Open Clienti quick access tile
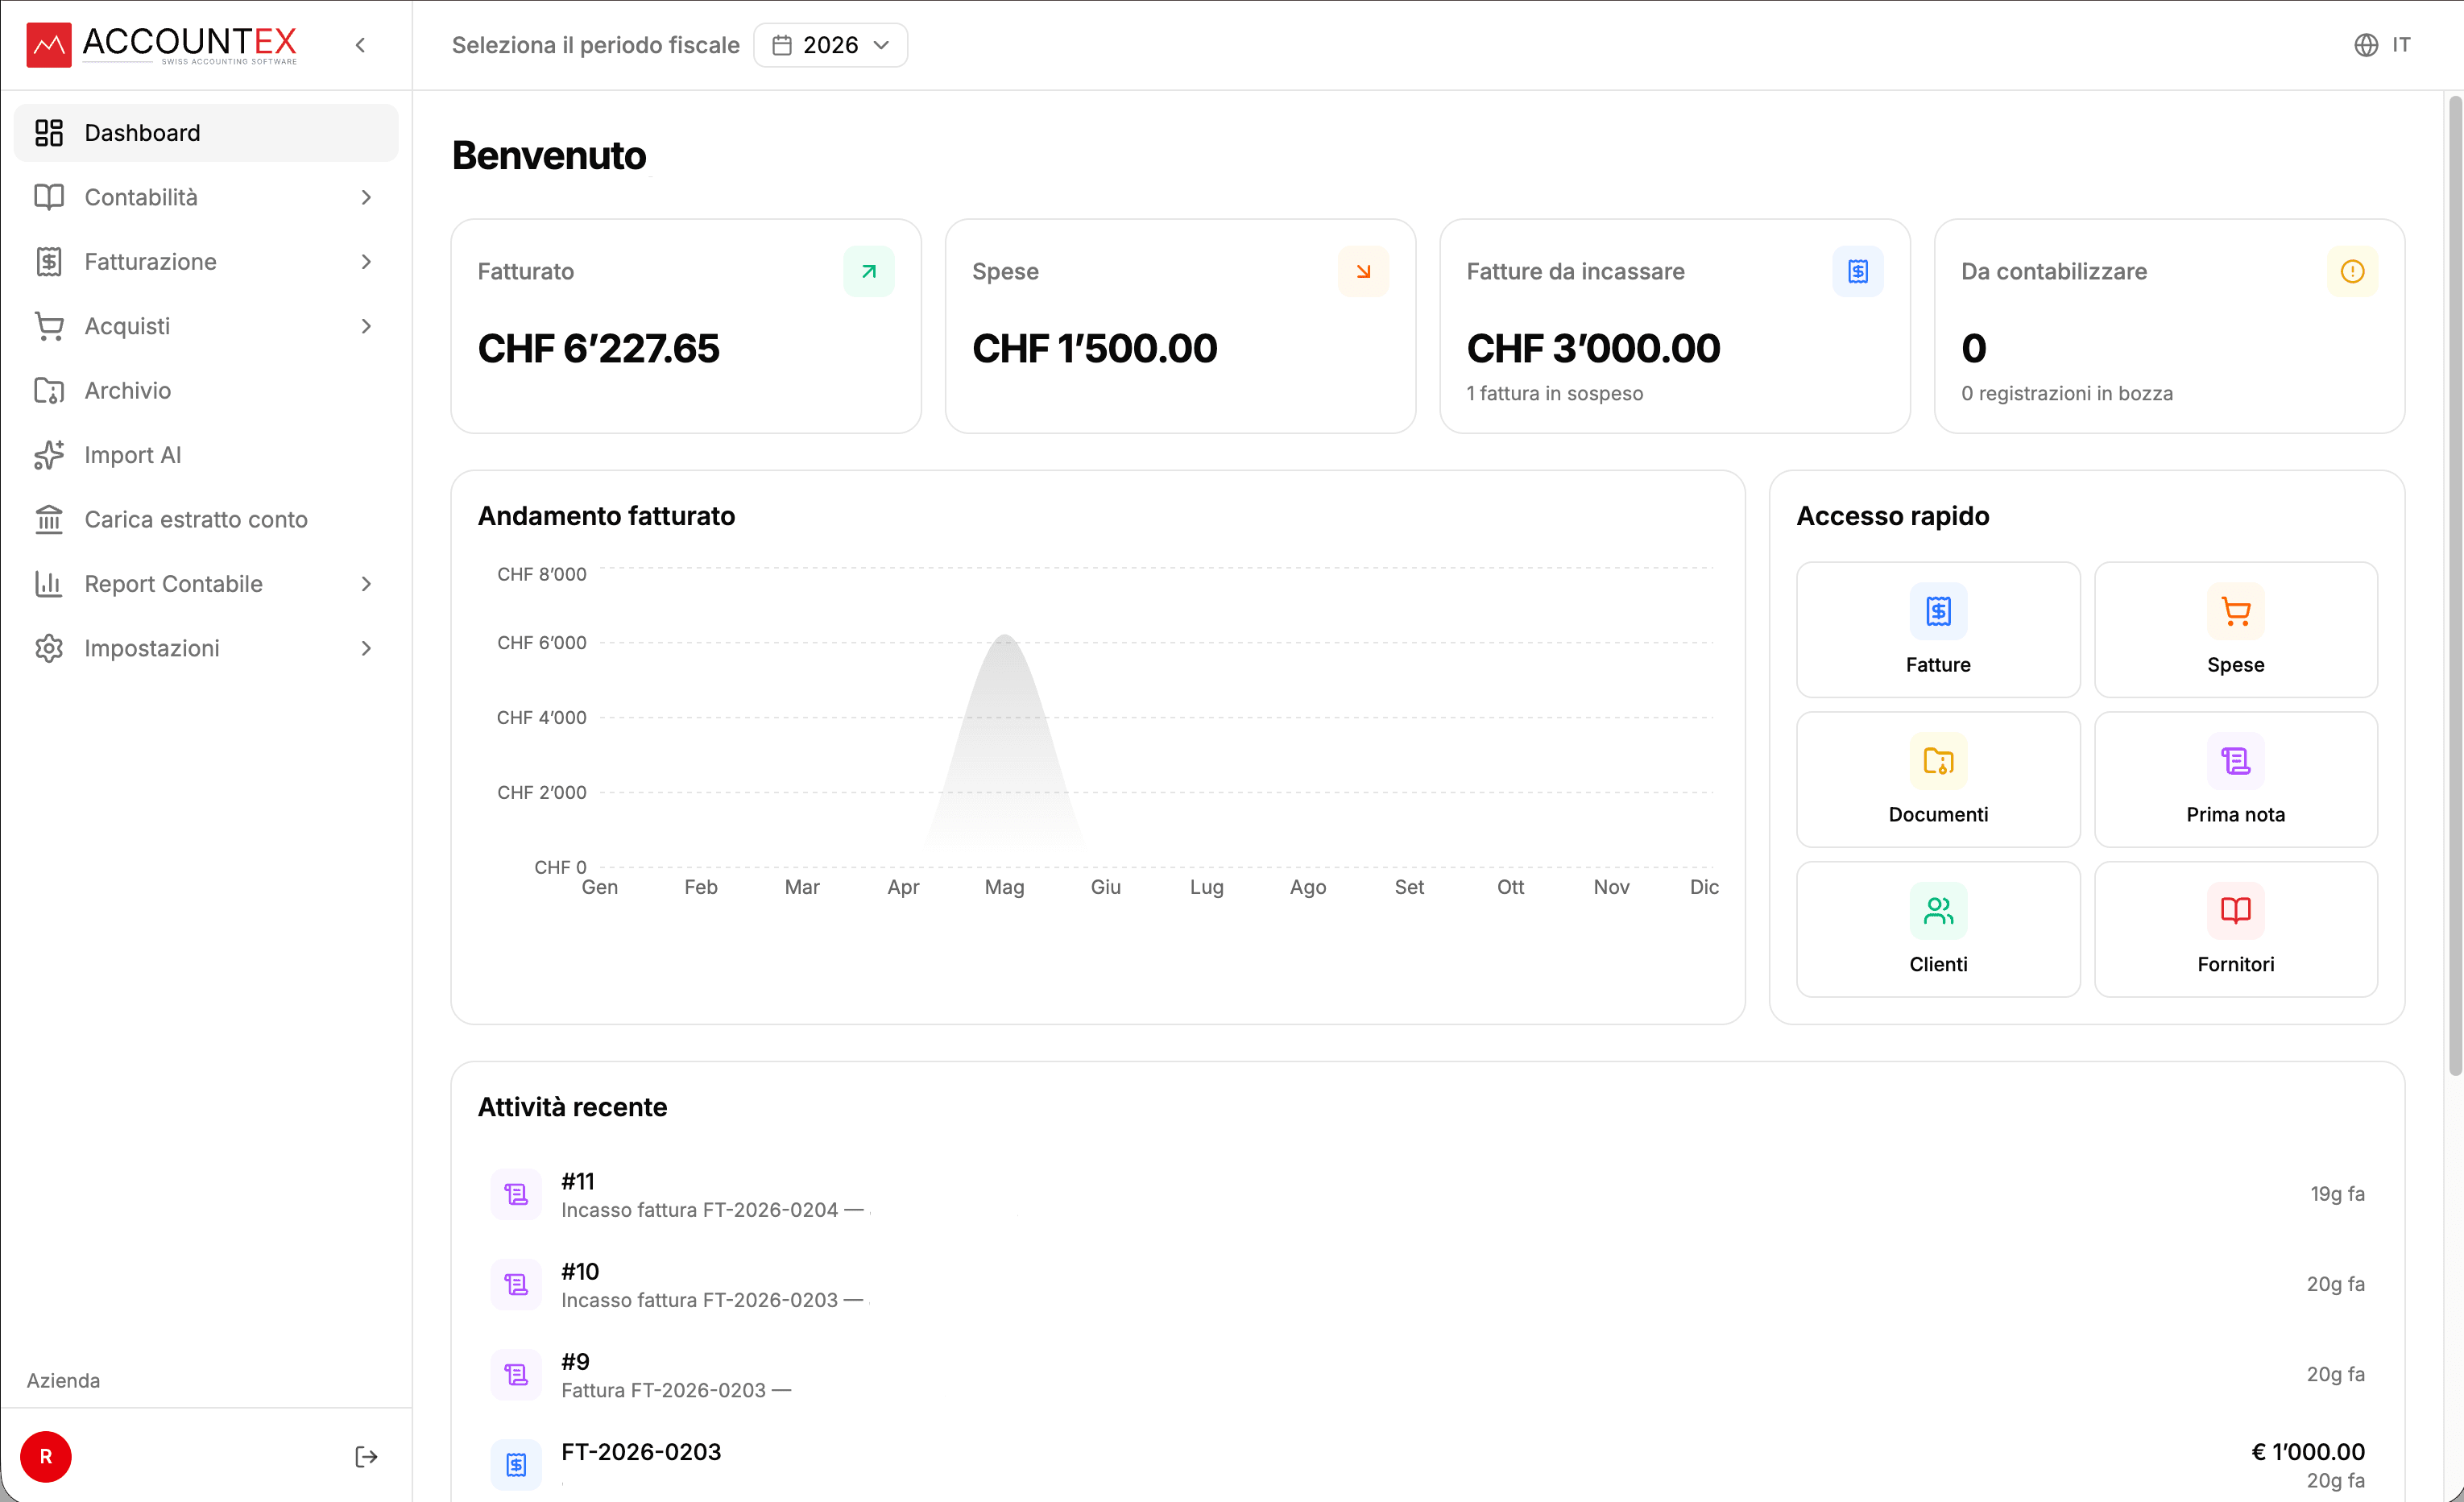2464x1502 pixels. [1938, 929]
